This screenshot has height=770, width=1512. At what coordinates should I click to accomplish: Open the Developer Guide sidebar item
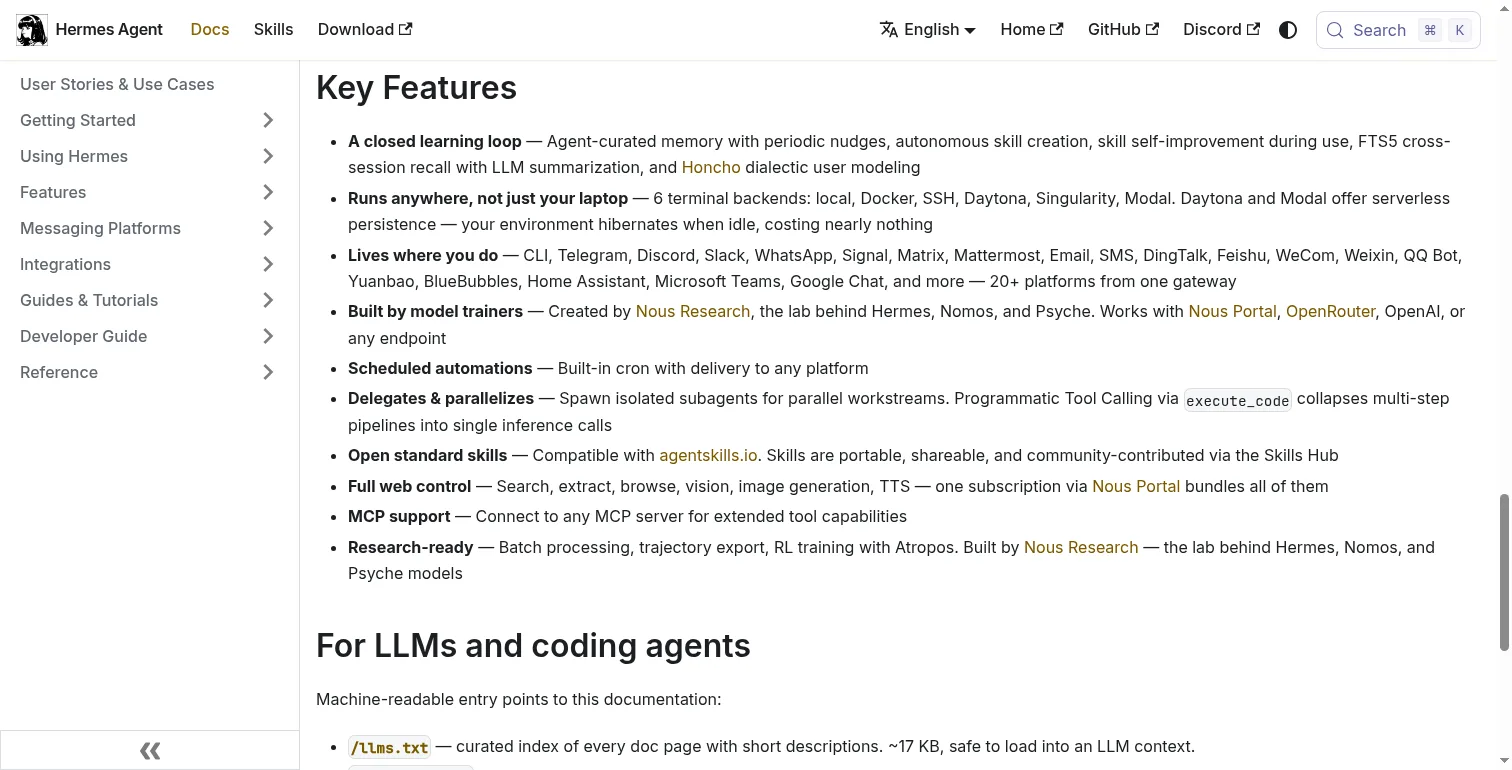point(83,336)
